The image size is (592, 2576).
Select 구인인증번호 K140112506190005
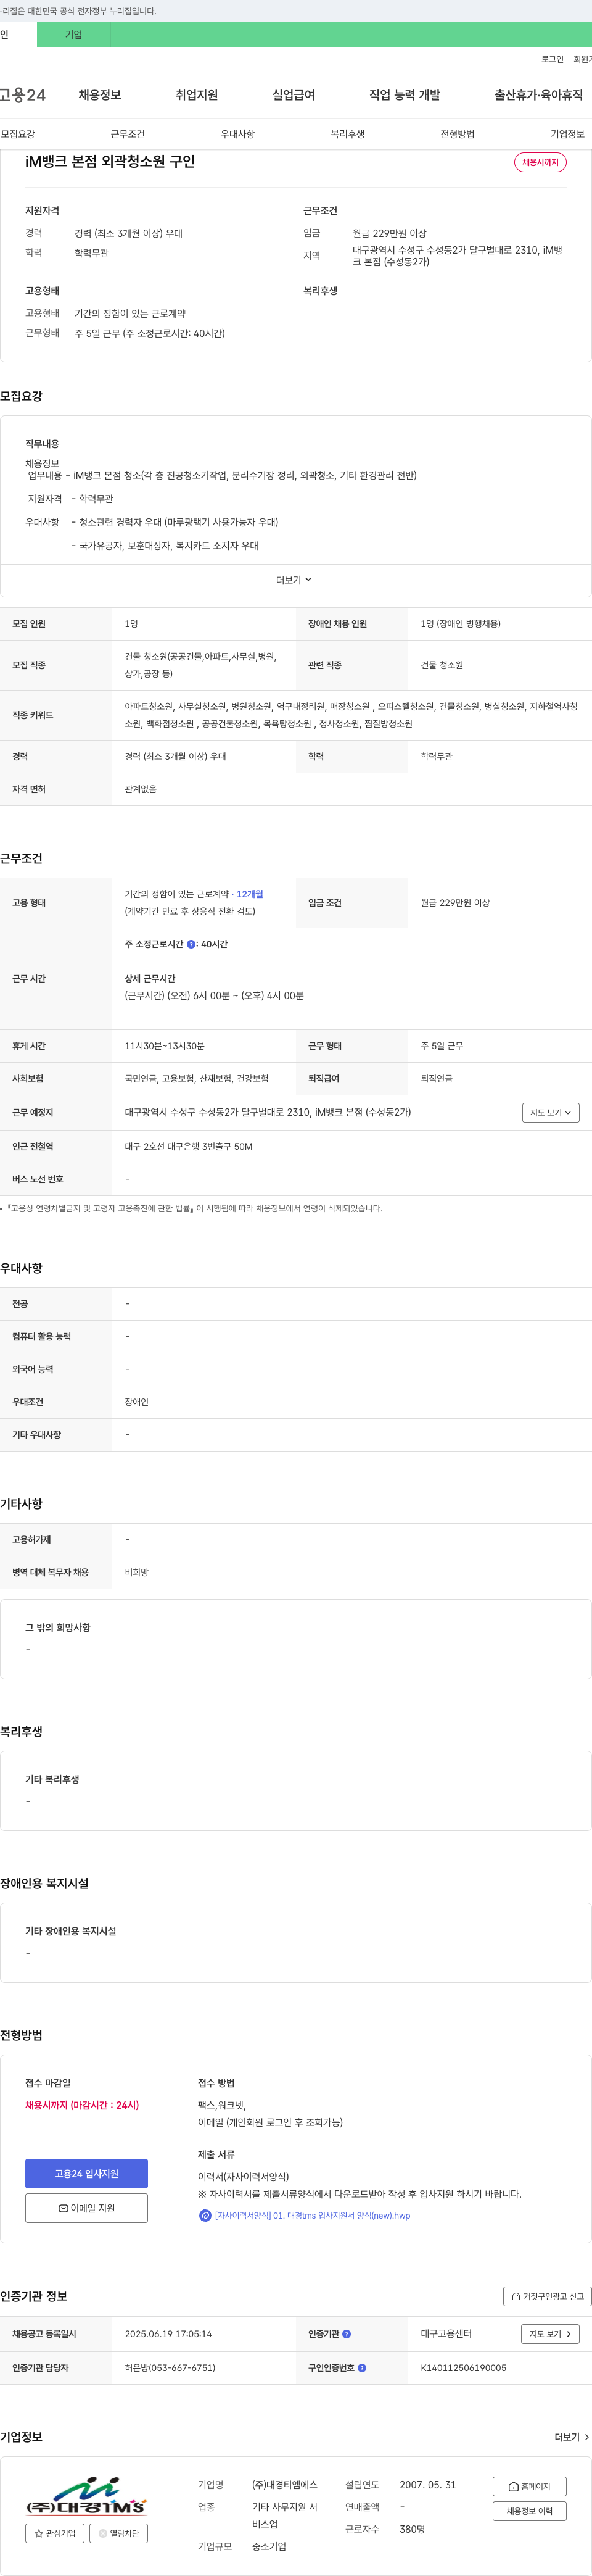[463, 2368]
